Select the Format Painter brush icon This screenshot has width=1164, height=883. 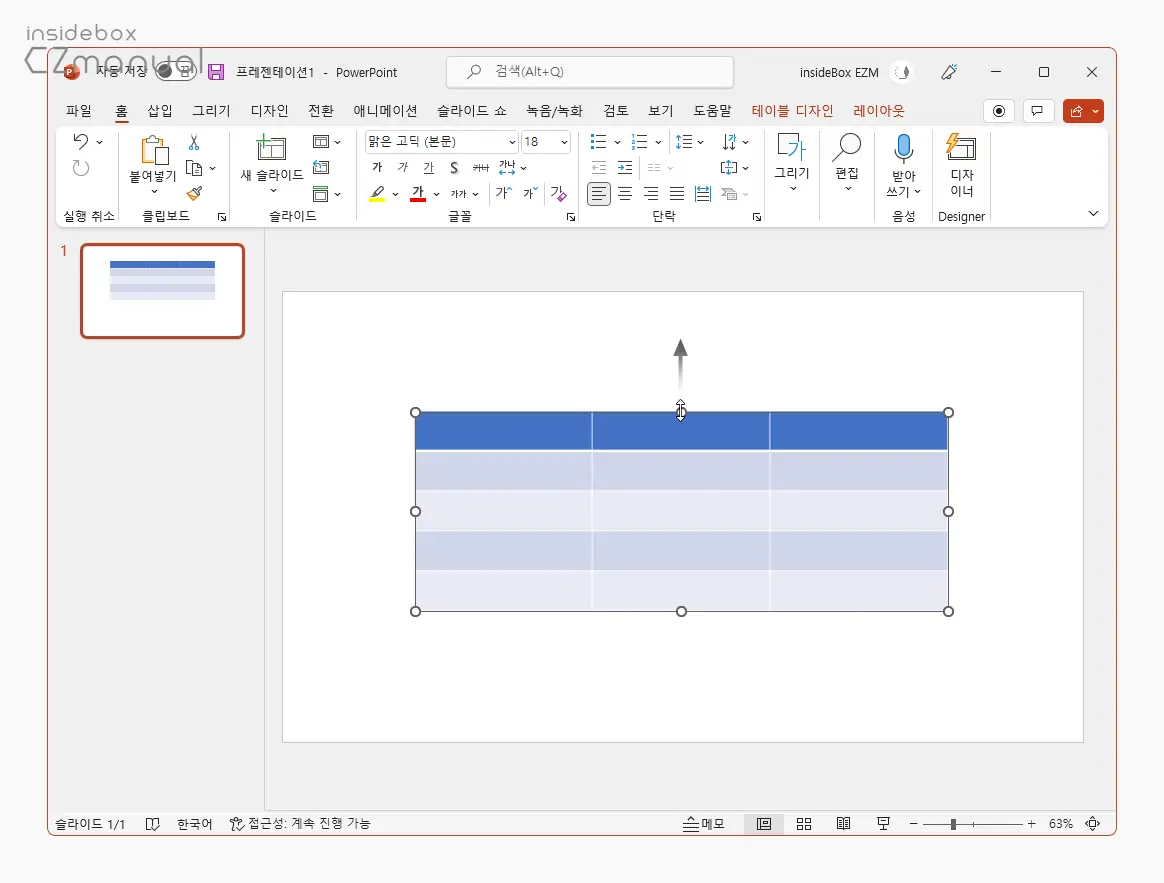[x=194, y=193]
